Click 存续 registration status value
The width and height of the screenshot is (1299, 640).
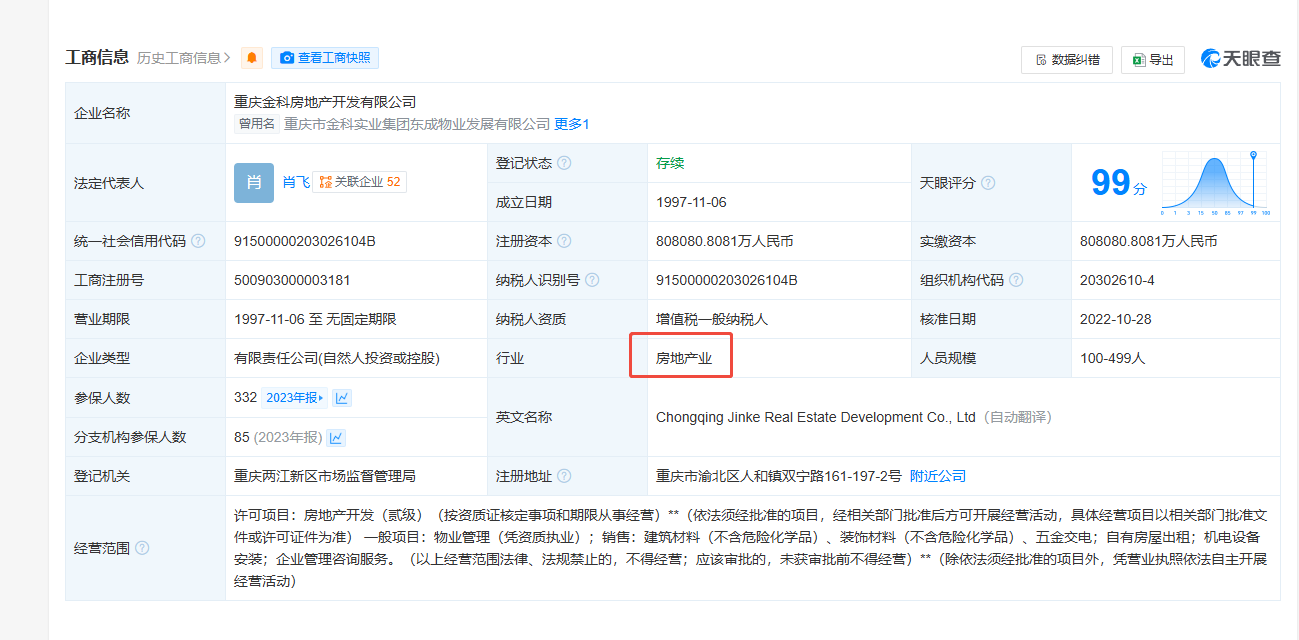[x=670, y=163]
